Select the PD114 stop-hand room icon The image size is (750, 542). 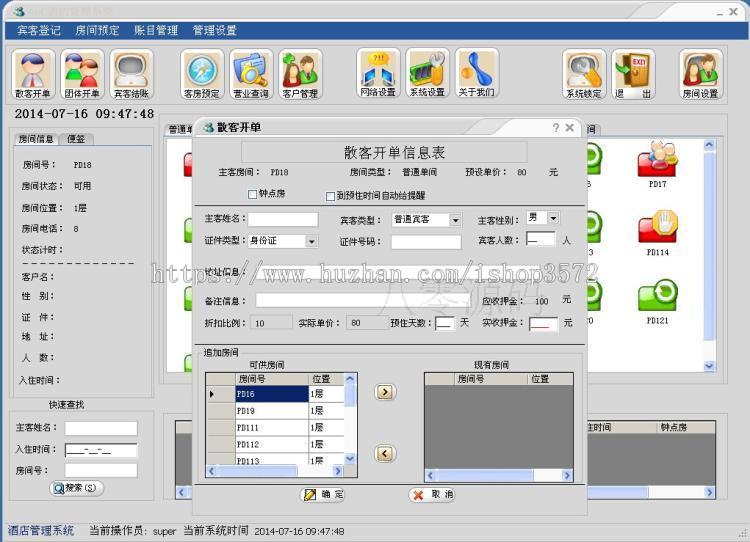(x=658, y=228)
